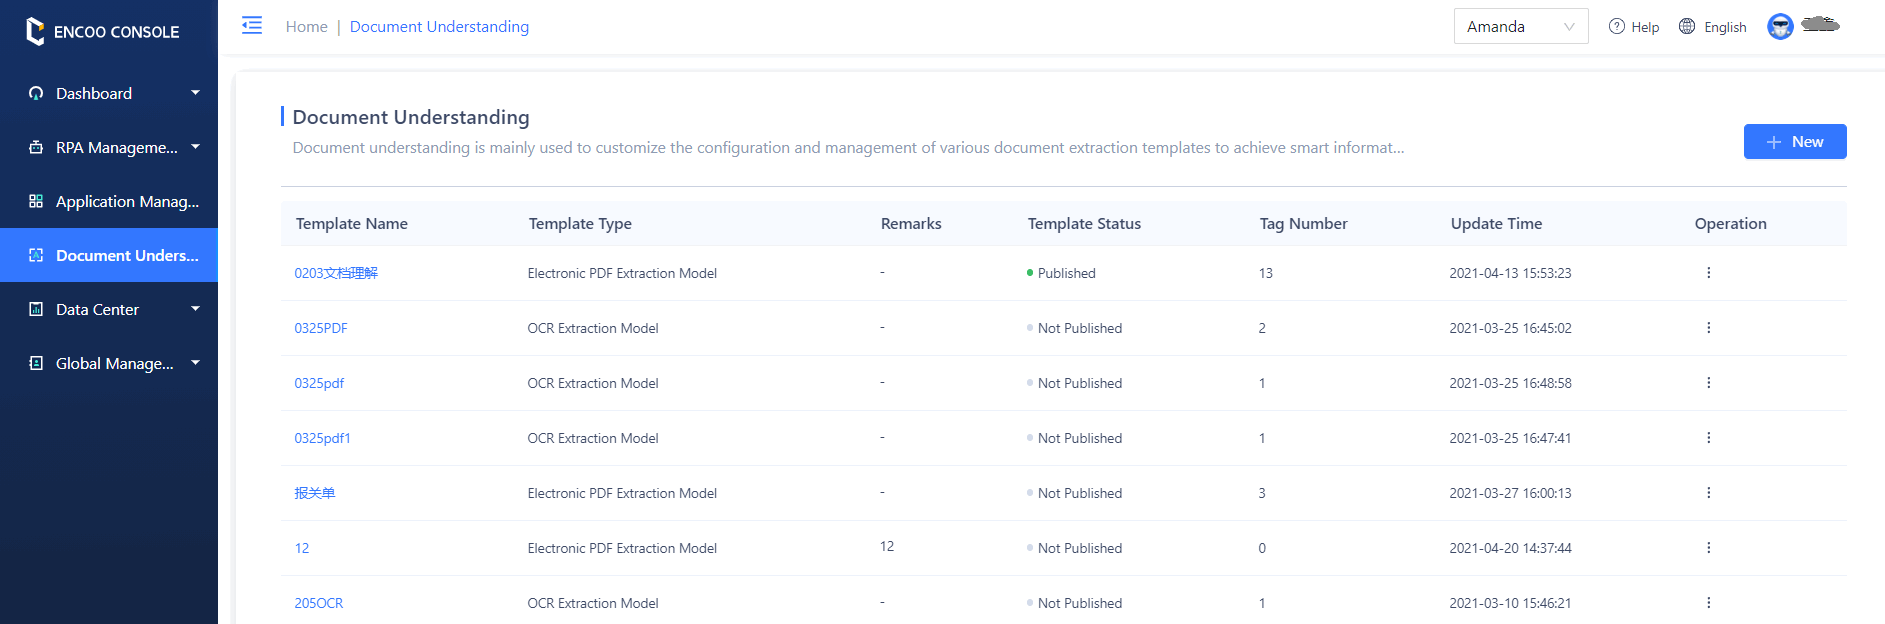Open operation menu for 0325PDF row
This screenshot has height=624, width=1885.
pos(1708,328)
